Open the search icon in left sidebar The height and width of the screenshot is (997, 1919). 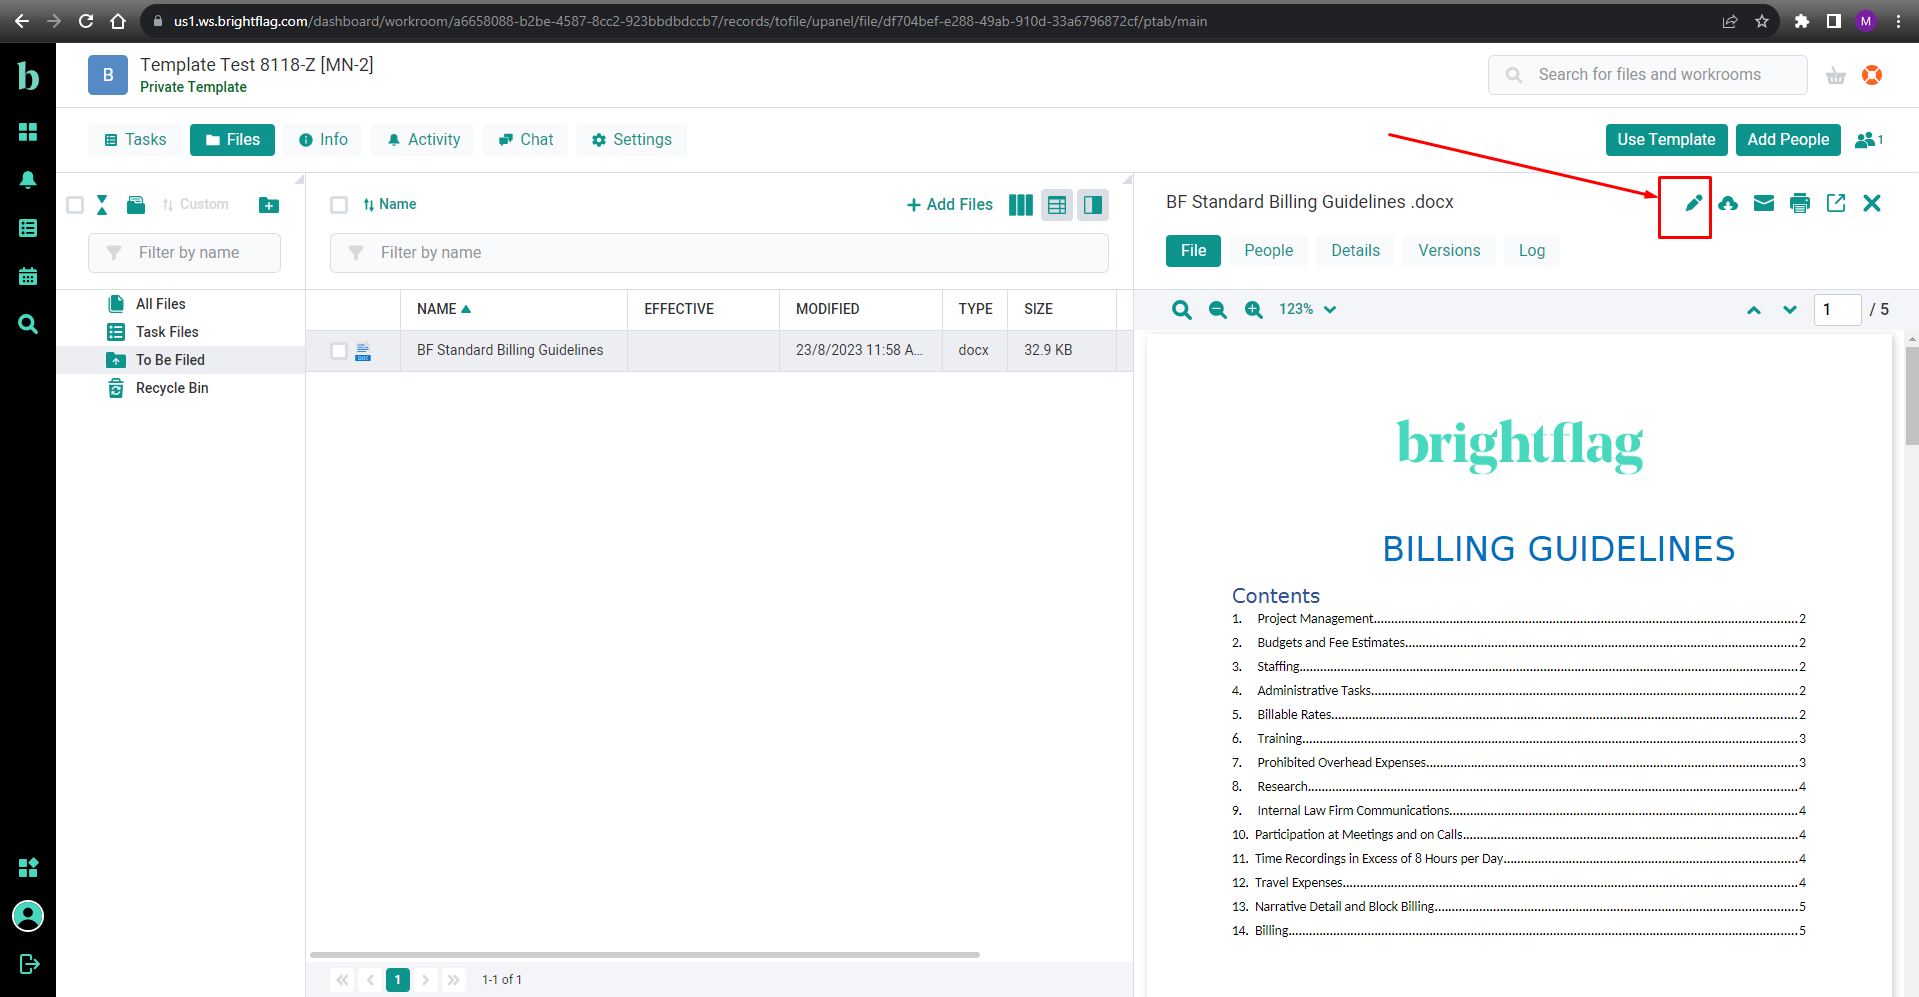tap(28, 324)
